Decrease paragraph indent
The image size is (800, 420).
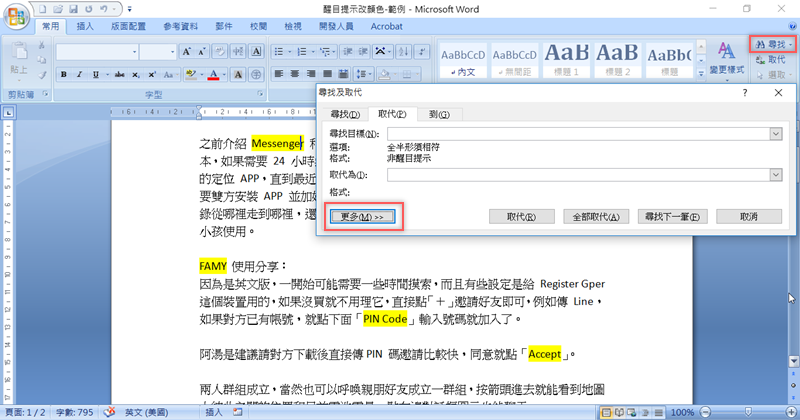[348, 52]
